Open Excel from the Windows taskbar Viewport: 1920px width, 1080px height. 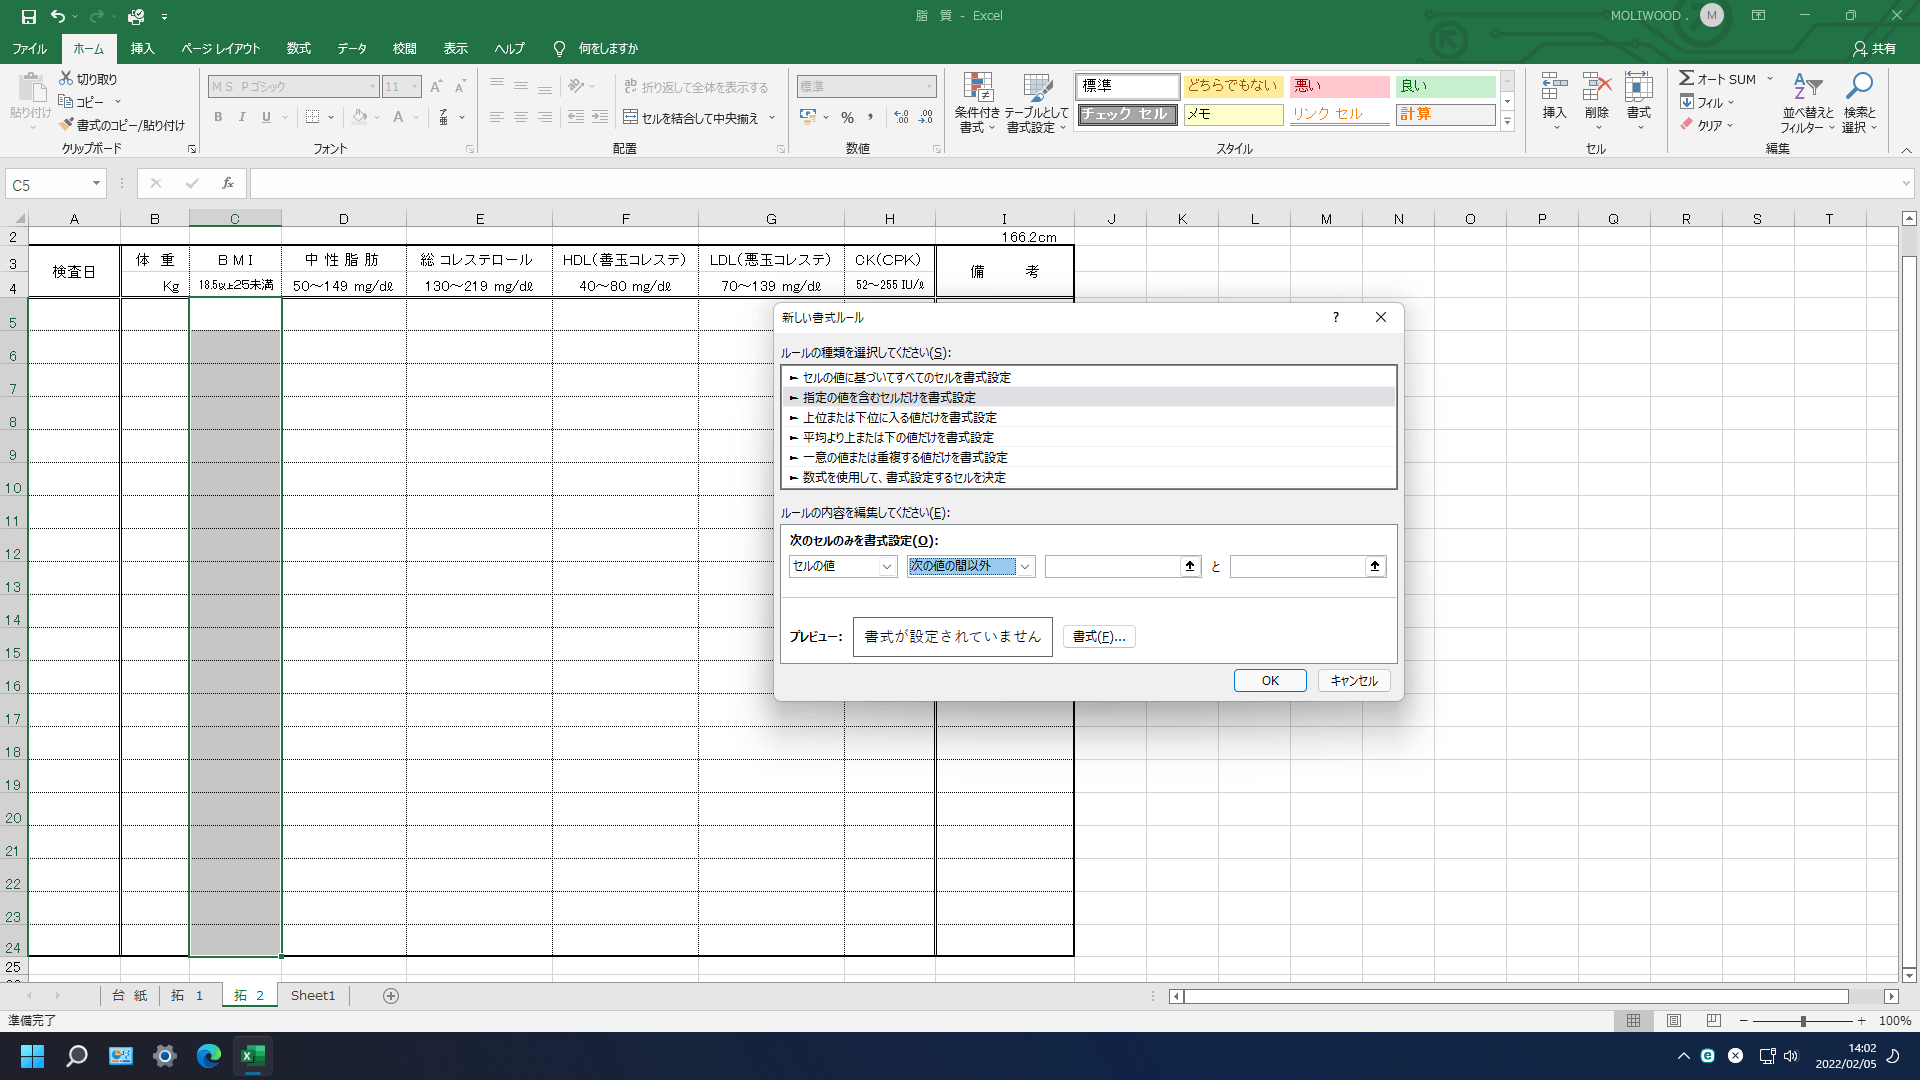coord(253,1056)
